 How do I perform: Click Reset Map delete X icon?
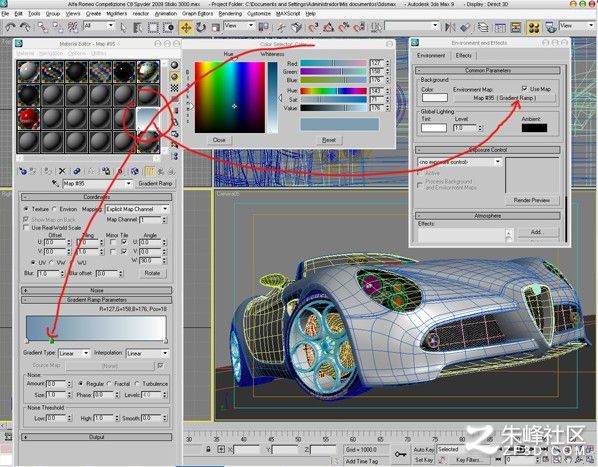click(x=62, y=171)
